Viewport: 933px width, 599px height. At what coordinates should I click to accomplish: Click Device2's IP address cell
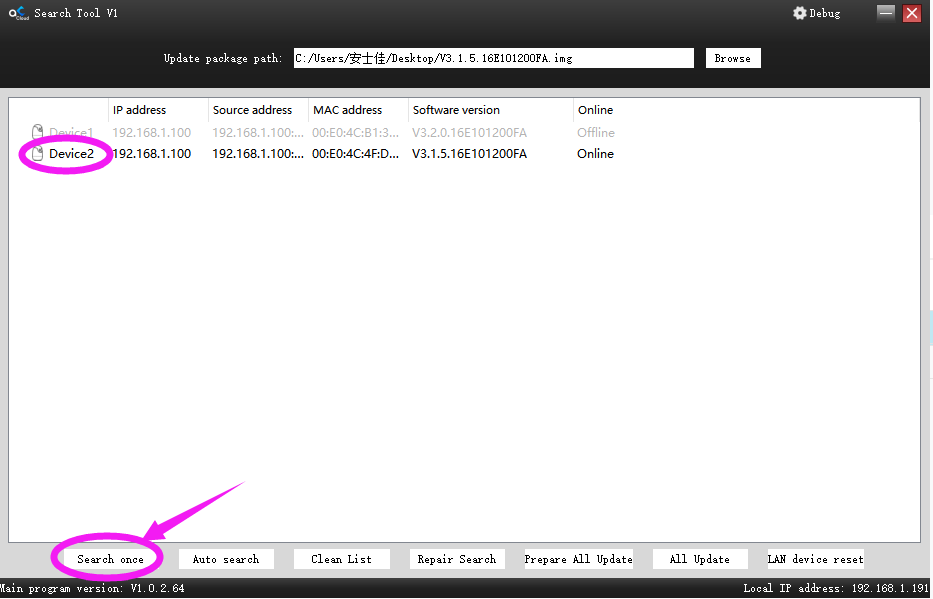(x=152, y=154)
